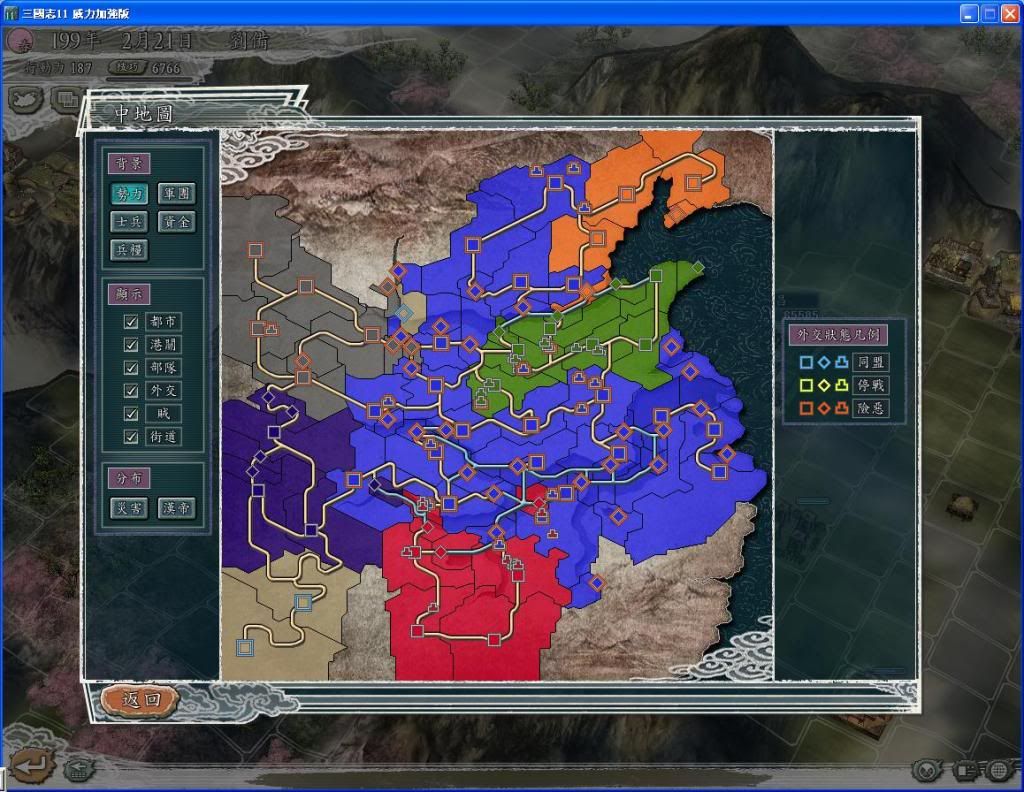
Task: Select the easternmost city square in orange territory
Action: [693, 183]
